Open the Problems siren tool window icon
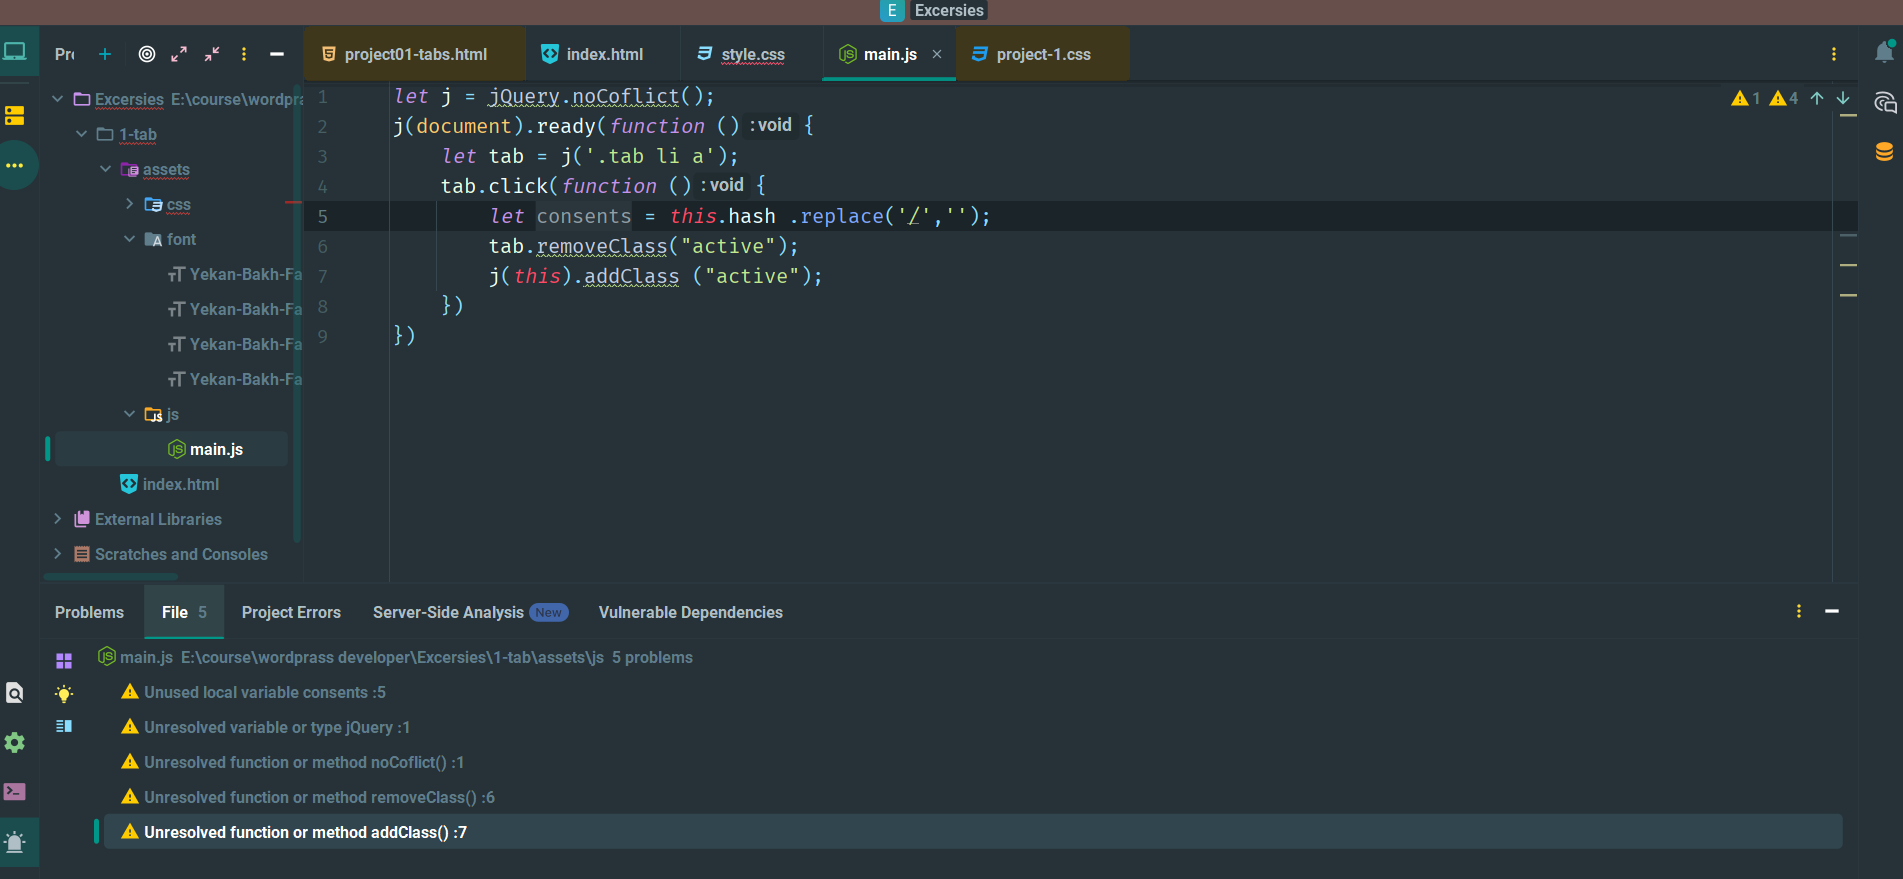 [15, 842]
